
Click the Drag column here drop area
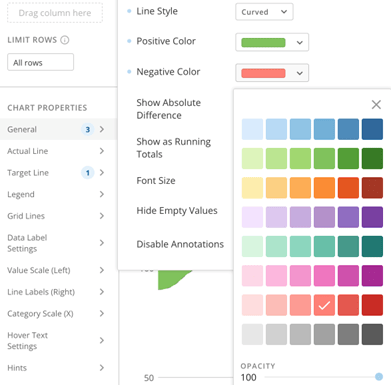tap(55, 13)
